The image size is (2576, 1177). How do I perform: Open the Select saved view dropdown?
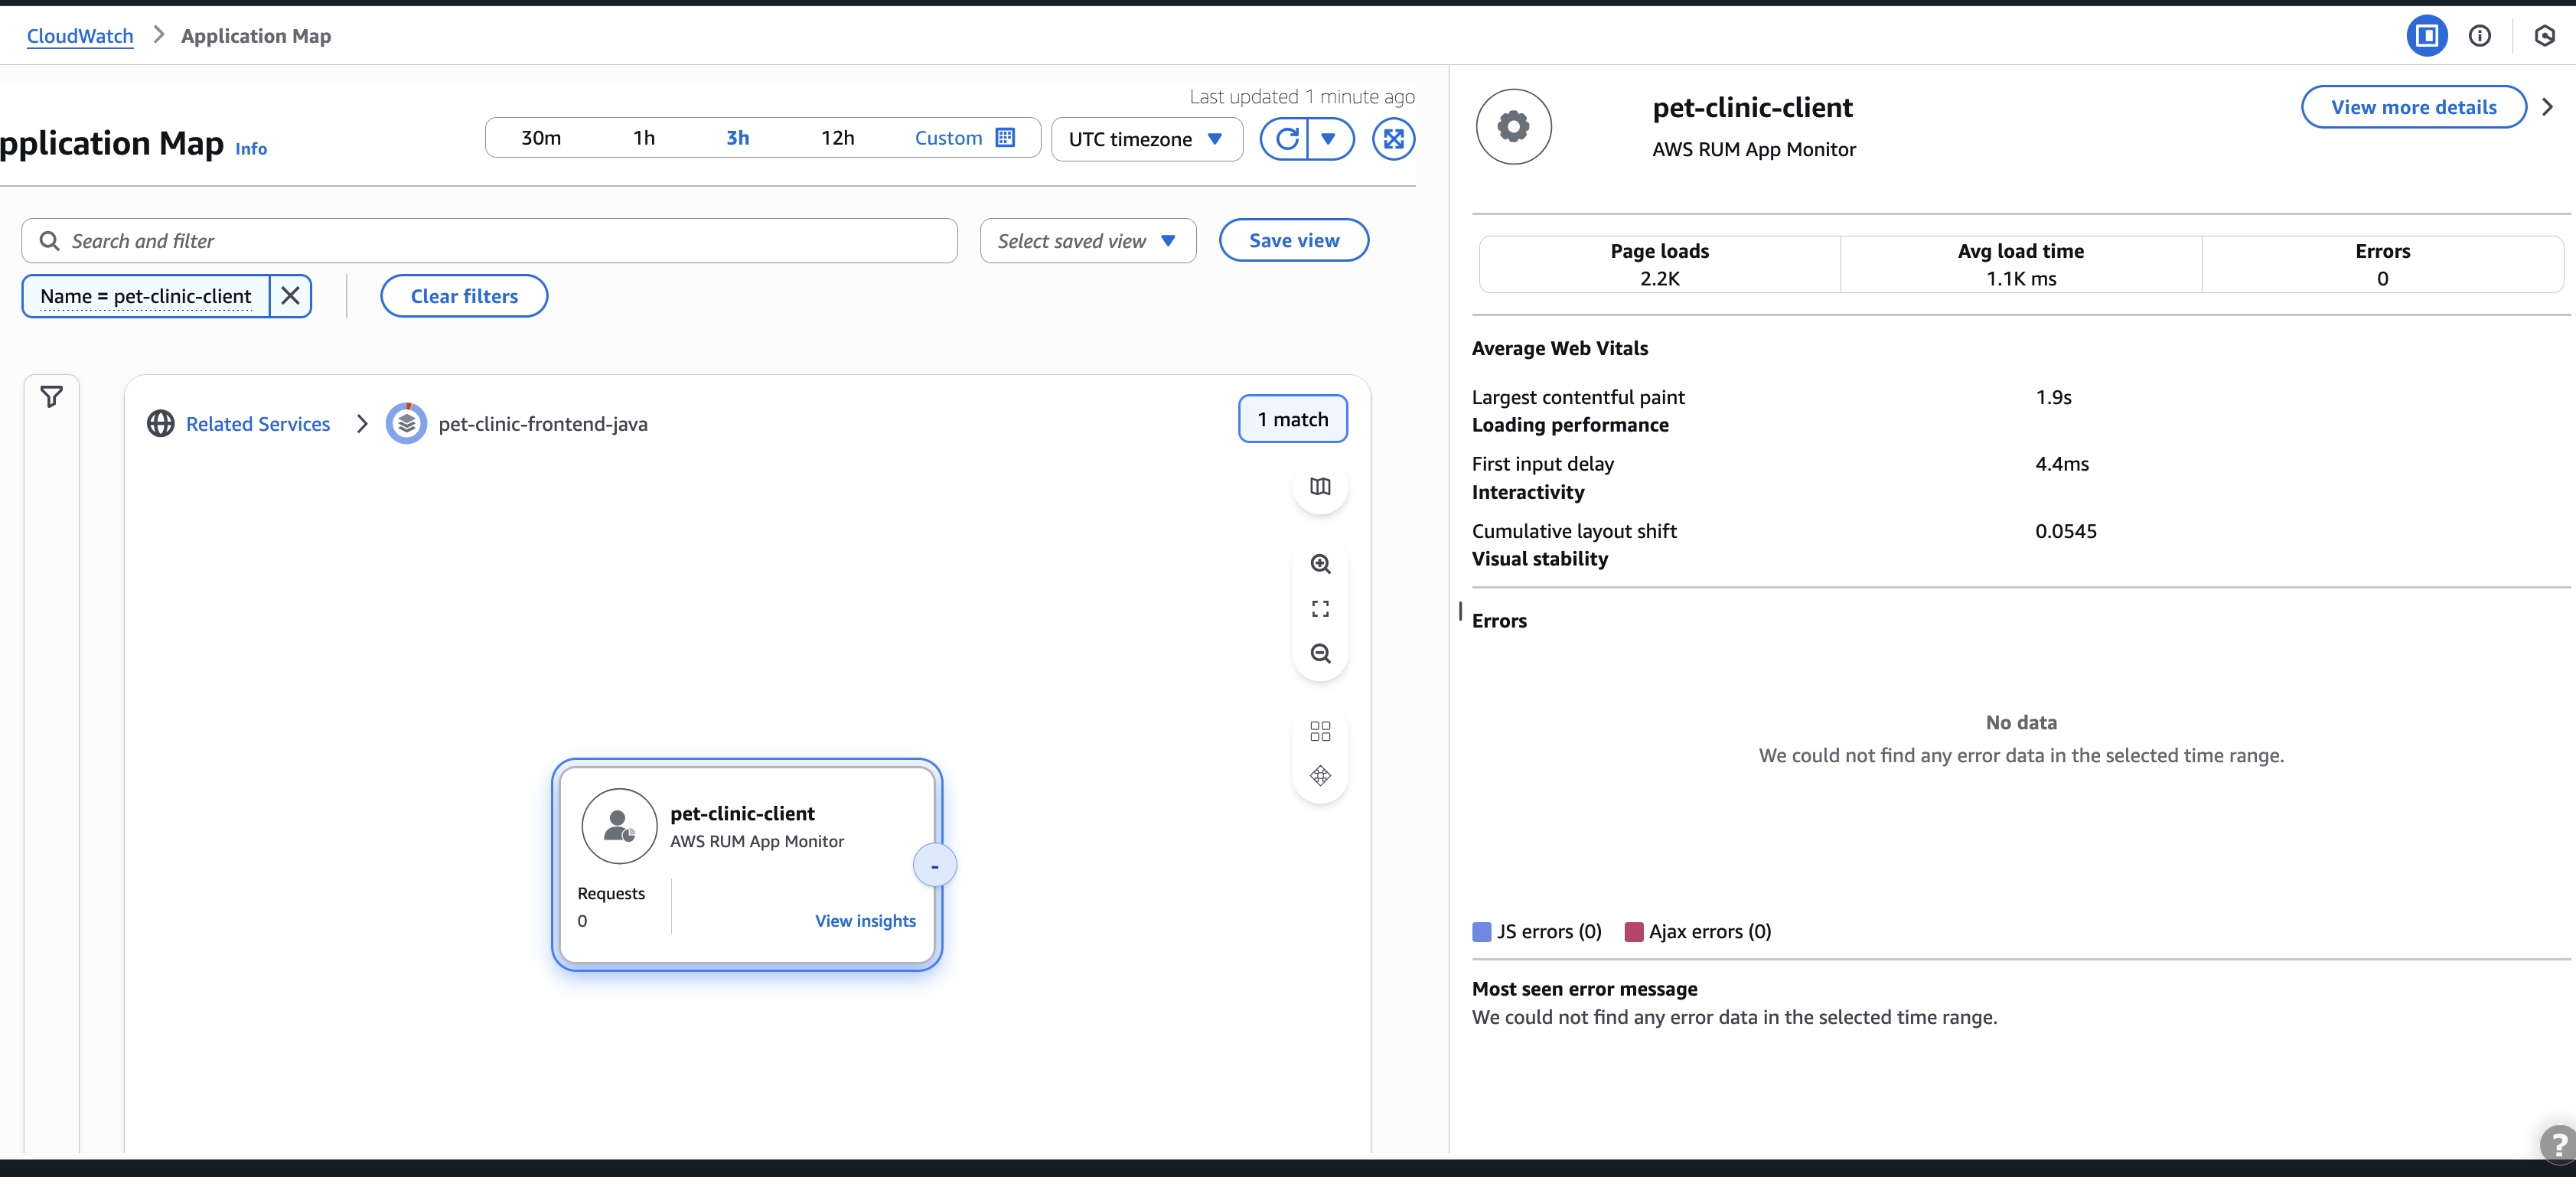pos(1087,240)
